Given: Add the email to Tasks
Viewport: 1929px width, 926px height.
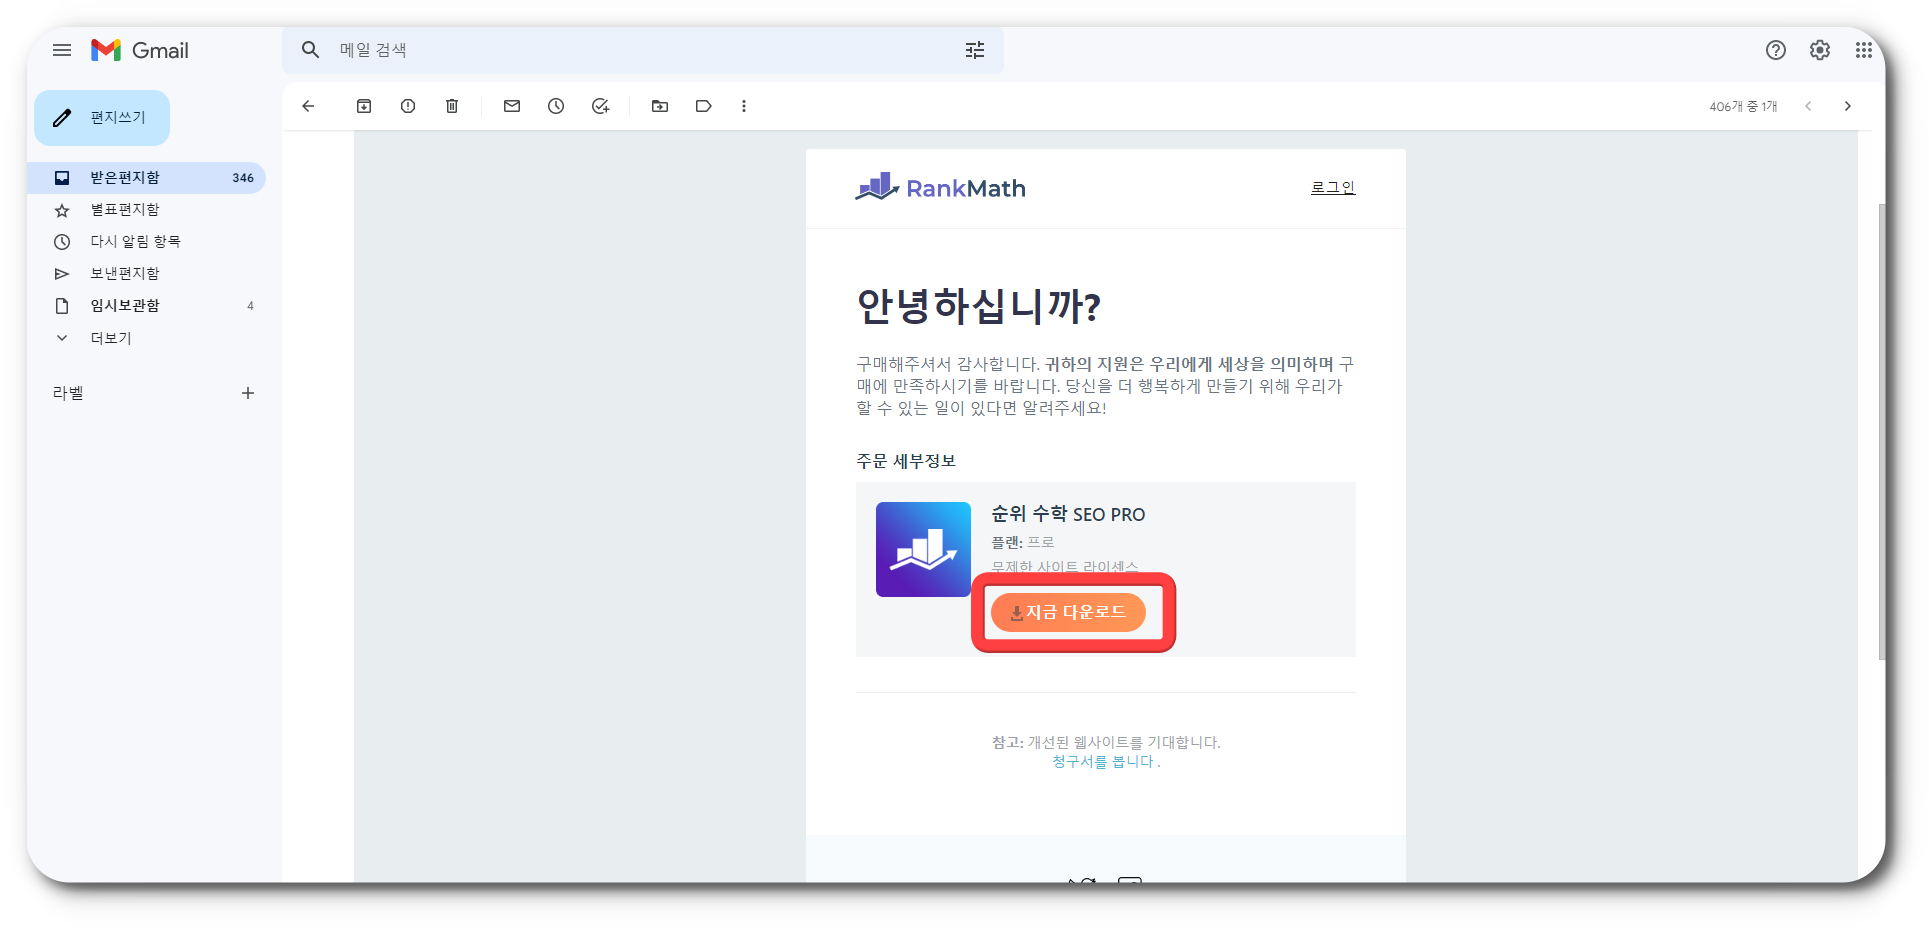Looking at the screenshot, I should tap(600, 106).
